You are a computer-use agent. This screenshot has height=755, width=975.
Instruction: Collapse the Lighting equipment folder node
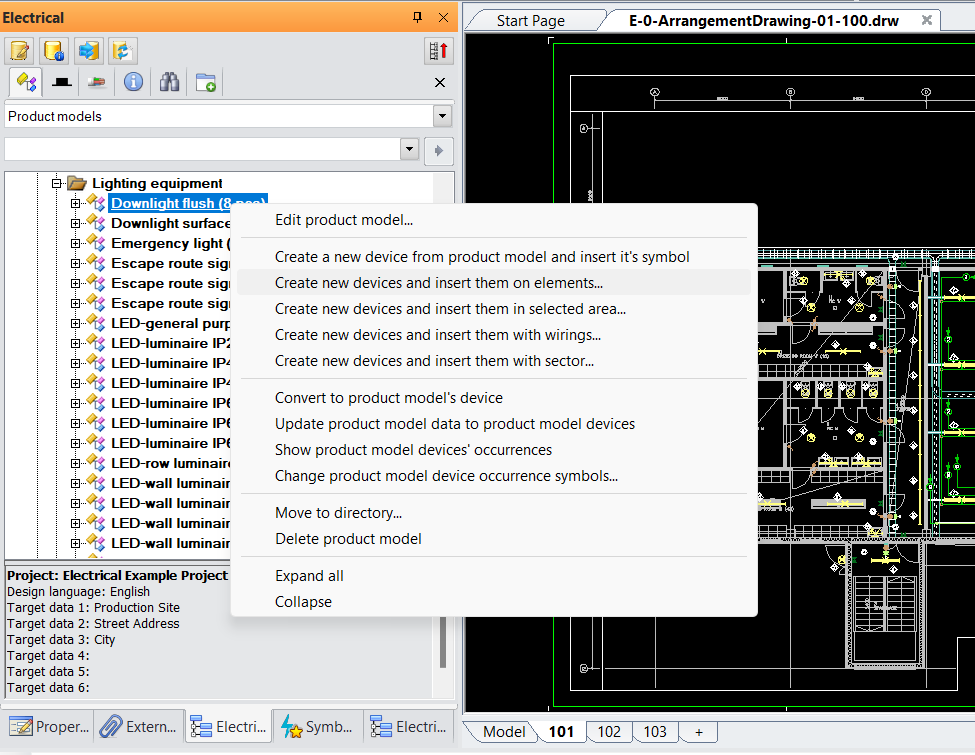click(x=57, y=183)
